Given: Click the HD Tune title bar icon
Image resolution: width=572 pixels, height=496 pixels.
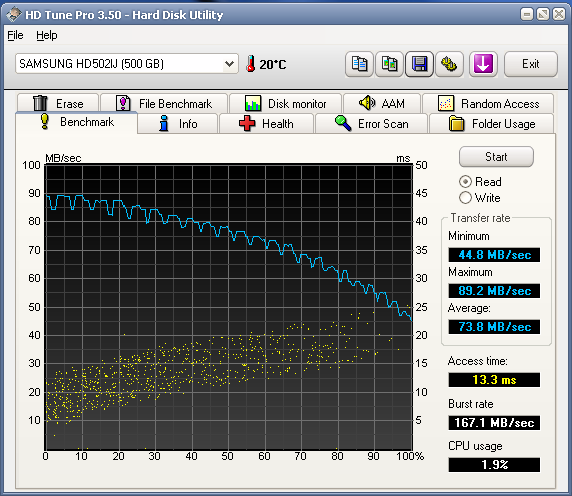Looking at the screenshot, I should click(14, 14).
